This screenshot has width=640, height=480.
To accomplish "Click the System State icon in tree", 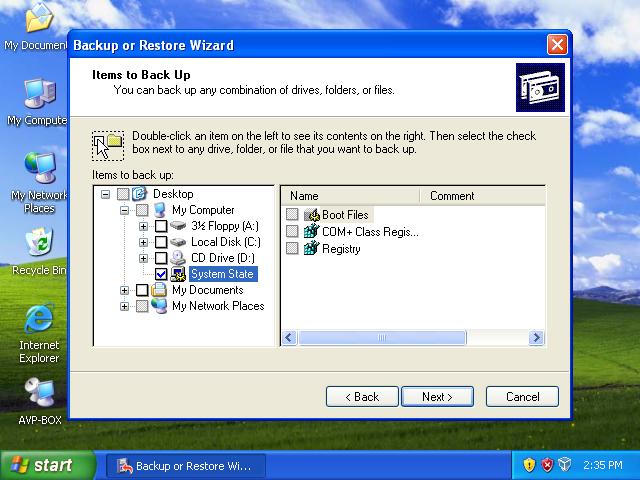I will click(x=178, y=274).
